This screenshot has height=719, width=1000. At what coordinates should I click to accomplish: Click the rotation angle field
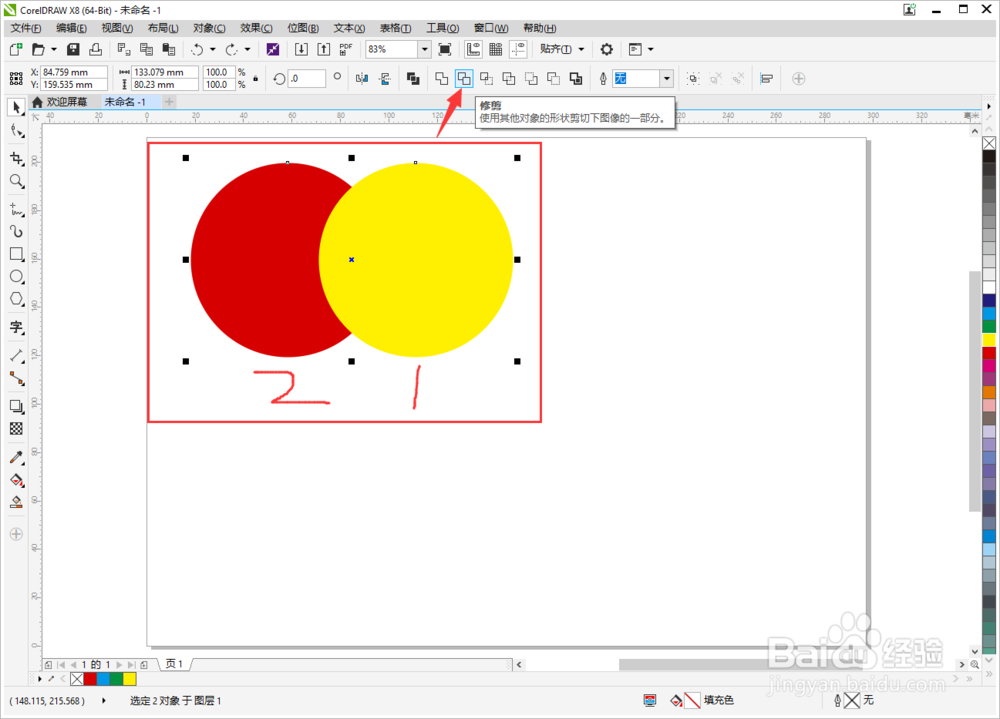click(307, 78)
